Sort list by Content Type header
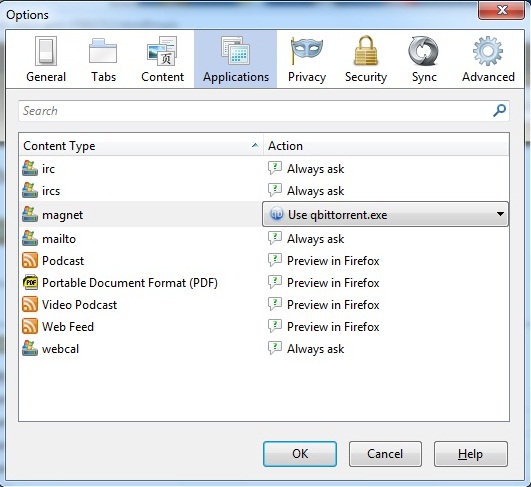 (141, 146)
